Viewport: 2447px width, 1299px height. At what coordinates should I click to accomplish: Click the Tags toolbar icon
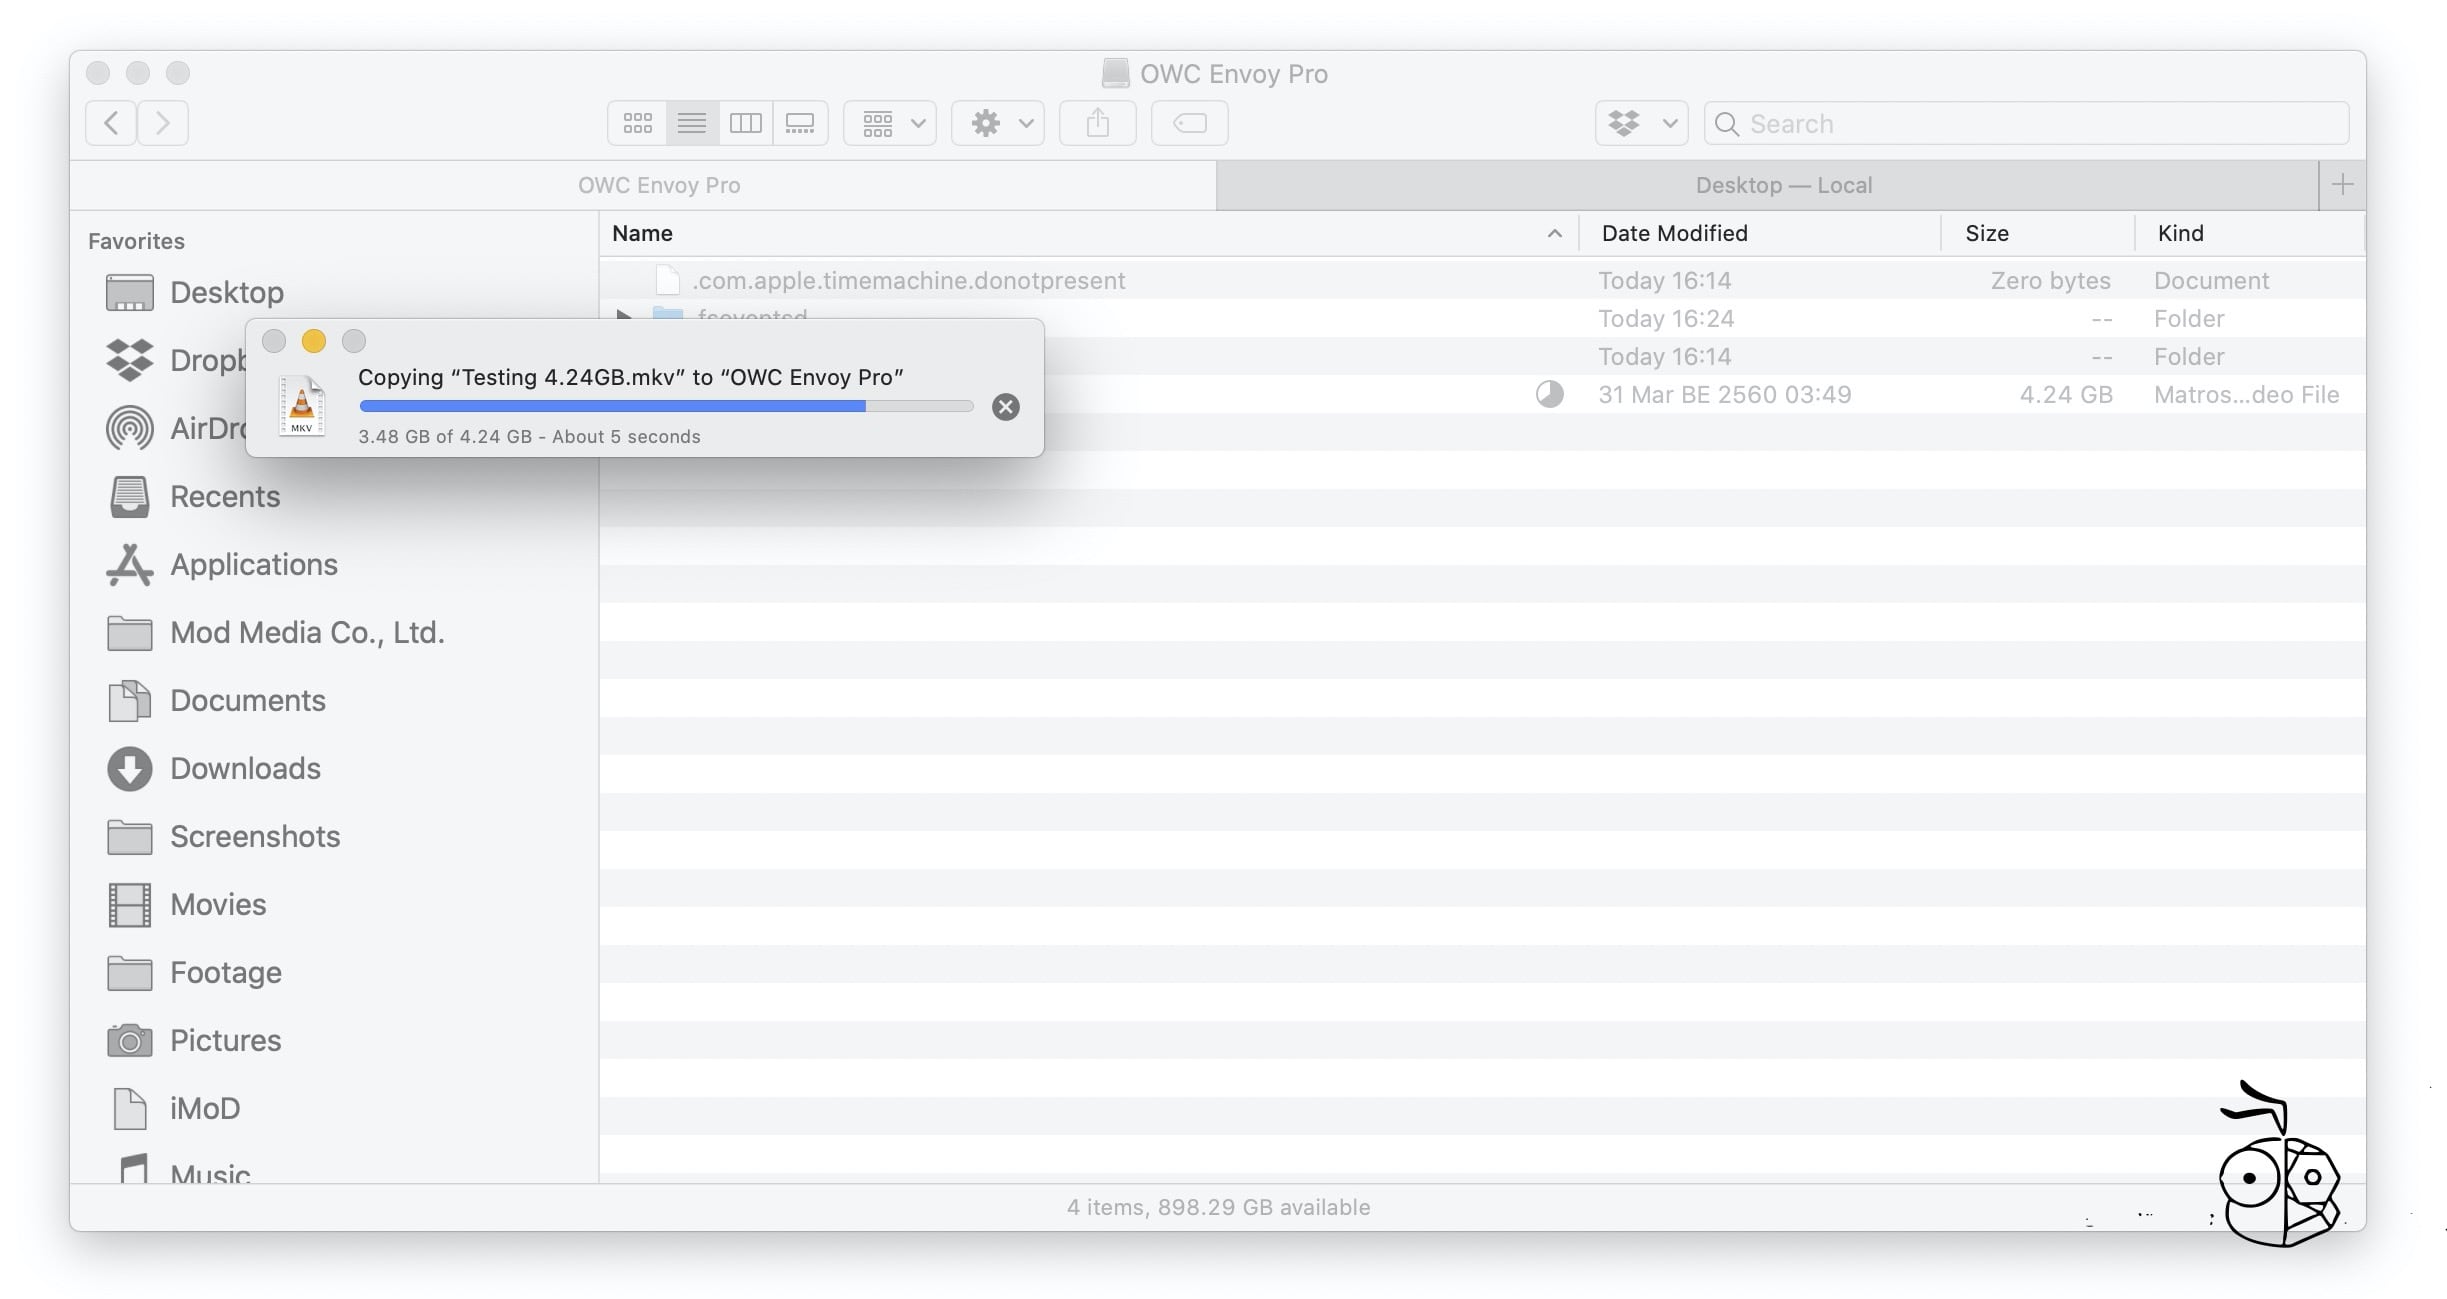click(x=1188, y=122)
